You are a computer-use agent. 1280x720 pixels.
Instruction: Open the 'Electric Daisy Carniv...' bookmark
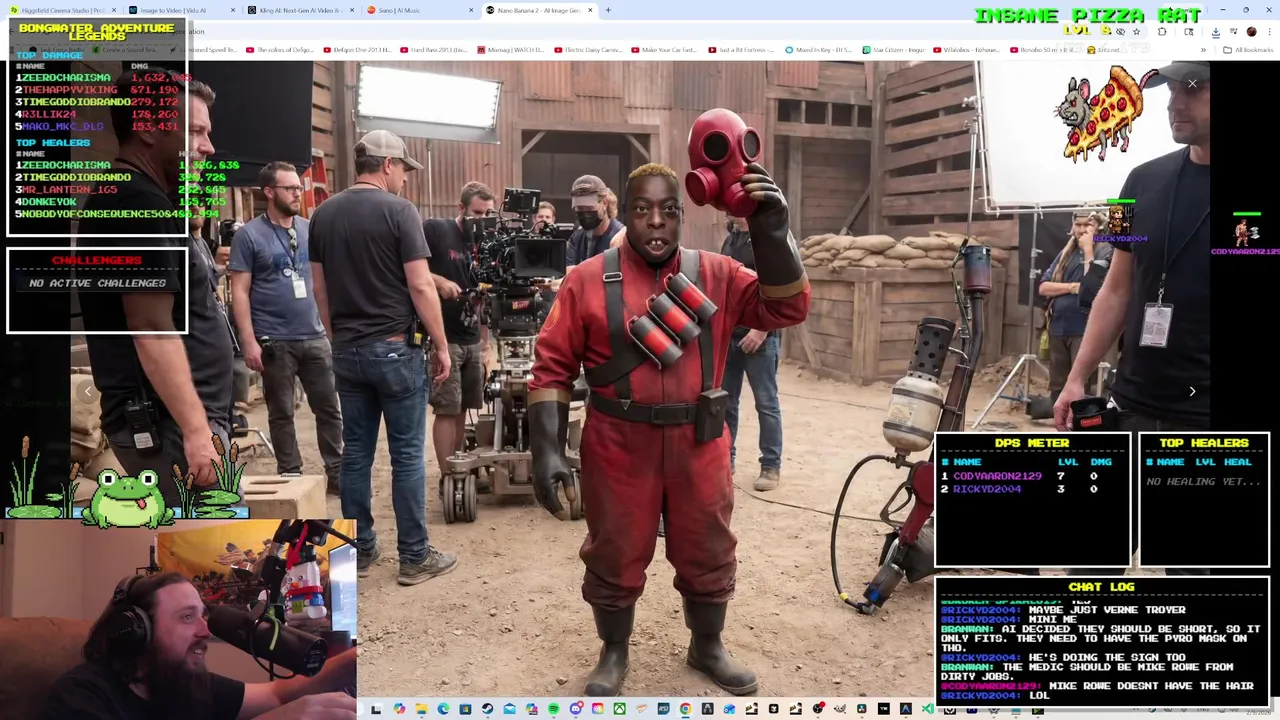coord(587,49)
